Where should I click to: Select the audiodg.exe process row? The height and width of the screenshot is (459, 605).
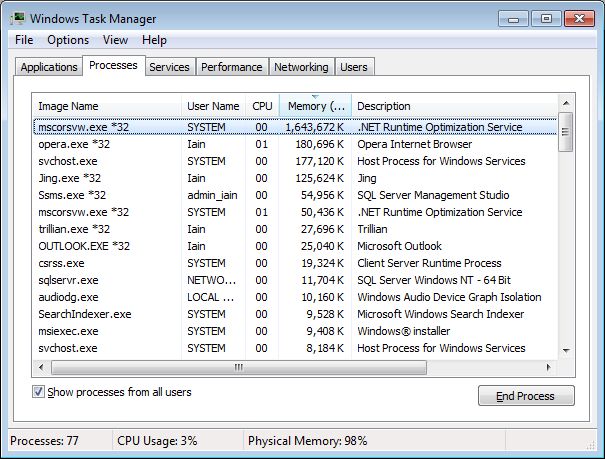pyautogui.click(x=296, y=297)
